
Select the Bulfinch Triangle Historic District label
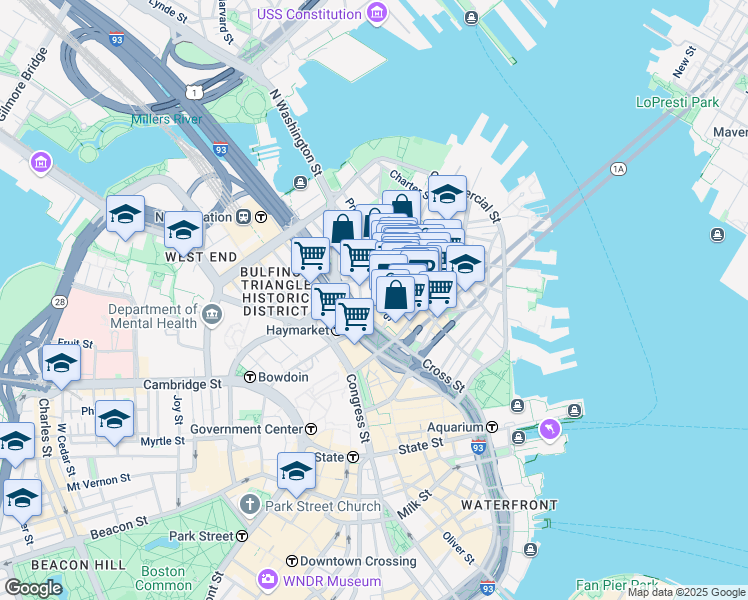click(275, 291)
